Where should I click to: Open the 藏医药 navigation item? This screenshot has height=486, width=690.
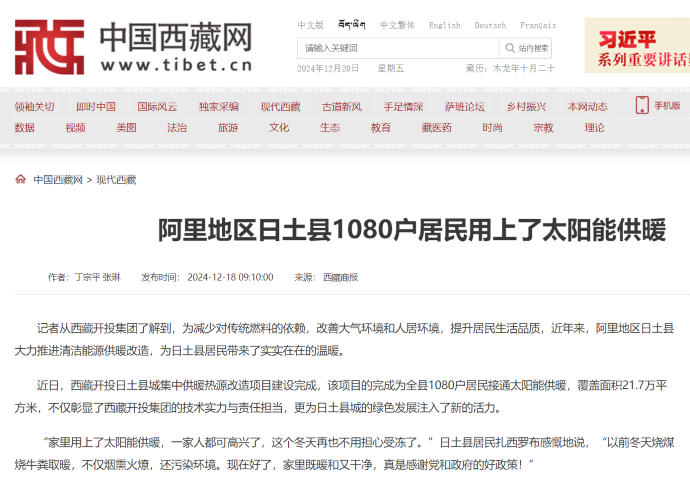[x=436, y=128]
